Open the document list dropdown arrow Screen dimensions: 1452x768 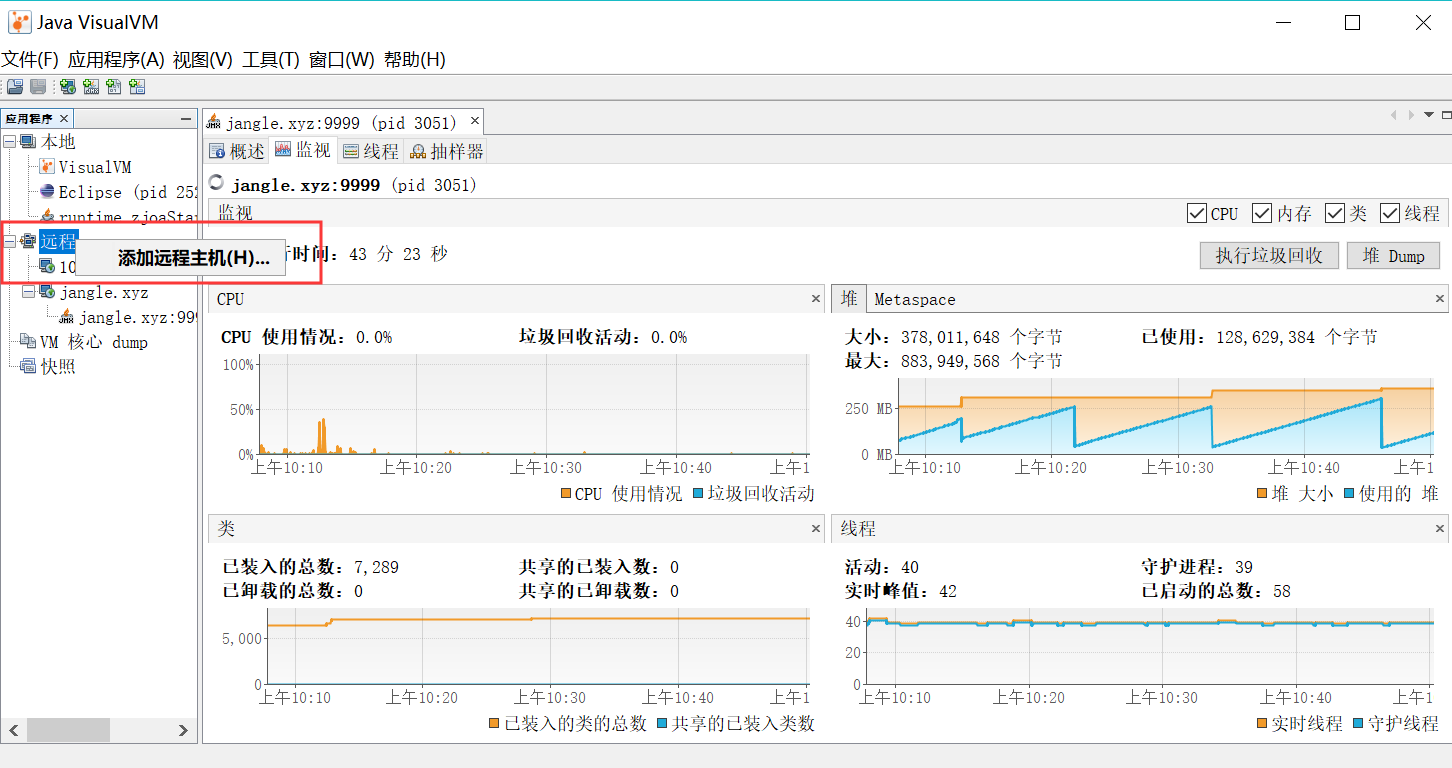(1429, 115)
